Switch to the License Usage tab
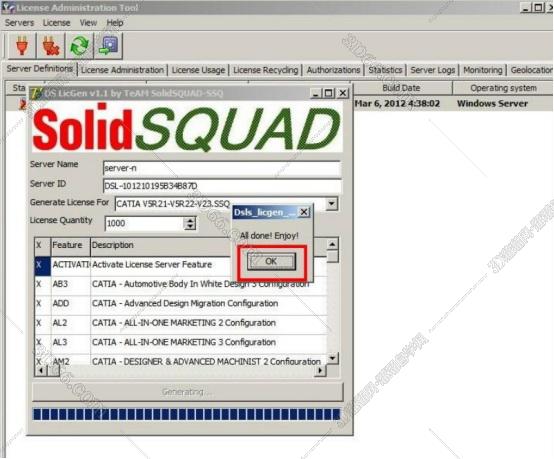Screen dimensions: 554x459 click(198, 70)
